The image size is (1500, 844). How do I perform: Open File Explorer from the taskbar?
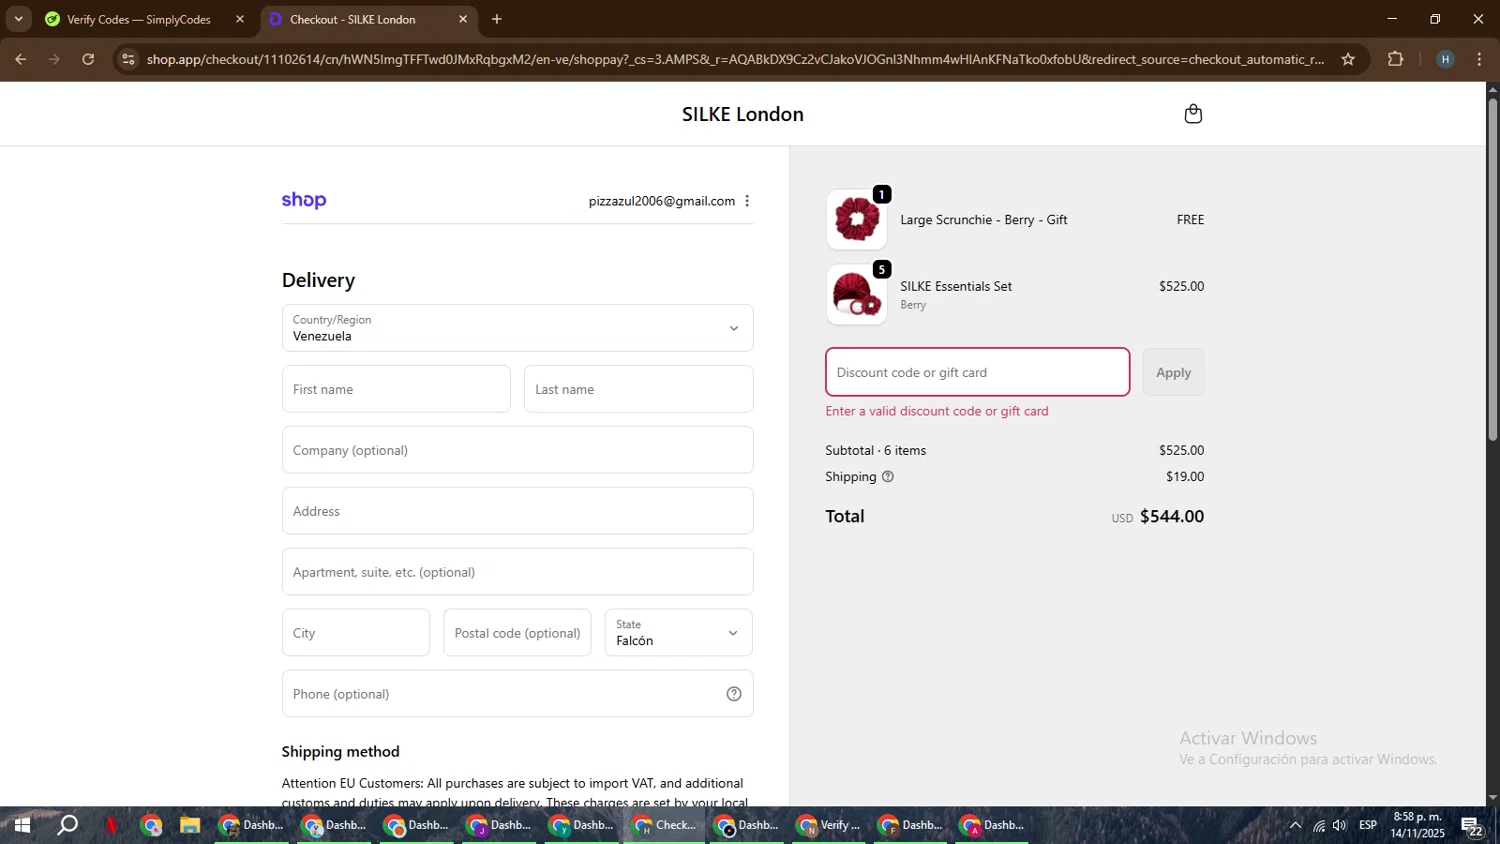tap(189, 825)
